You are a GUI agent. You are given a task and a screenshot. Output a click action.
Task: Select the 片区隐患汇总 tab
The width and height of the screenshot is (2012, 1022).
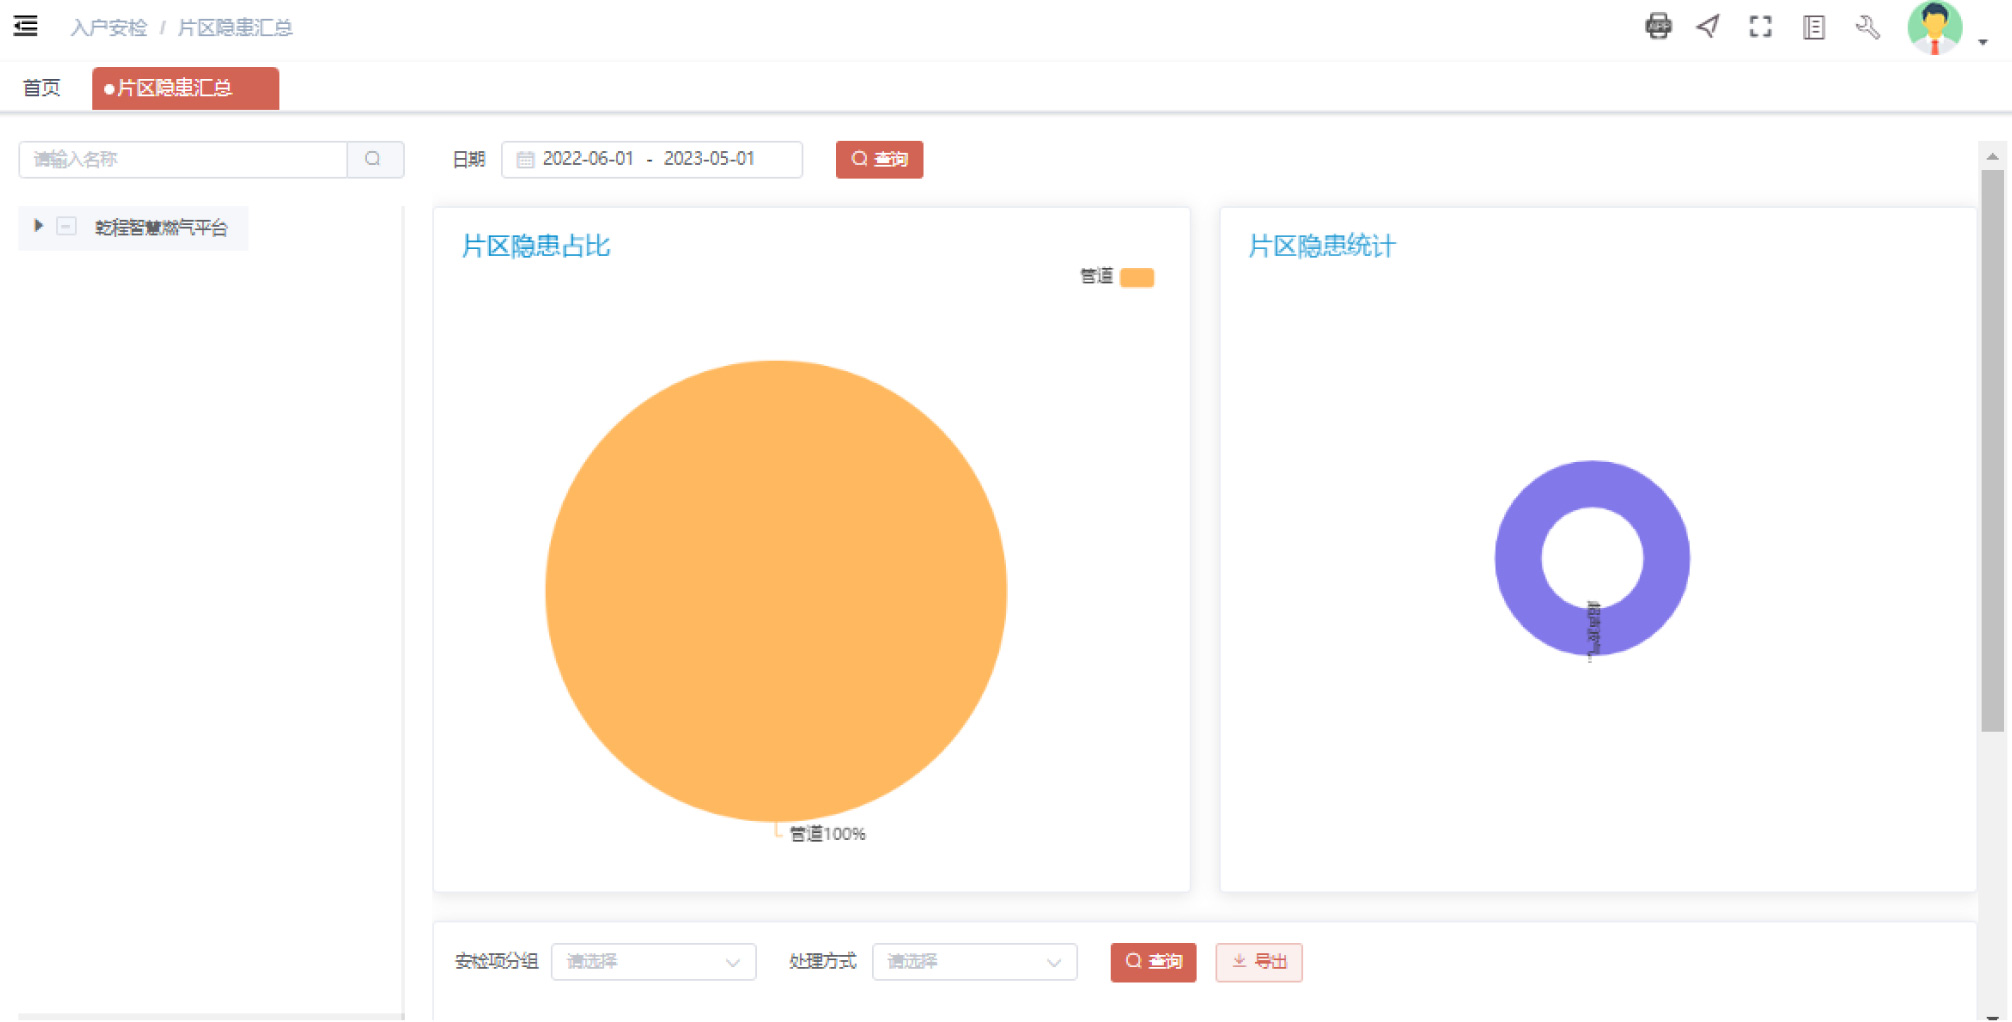[x=185, y=88]
